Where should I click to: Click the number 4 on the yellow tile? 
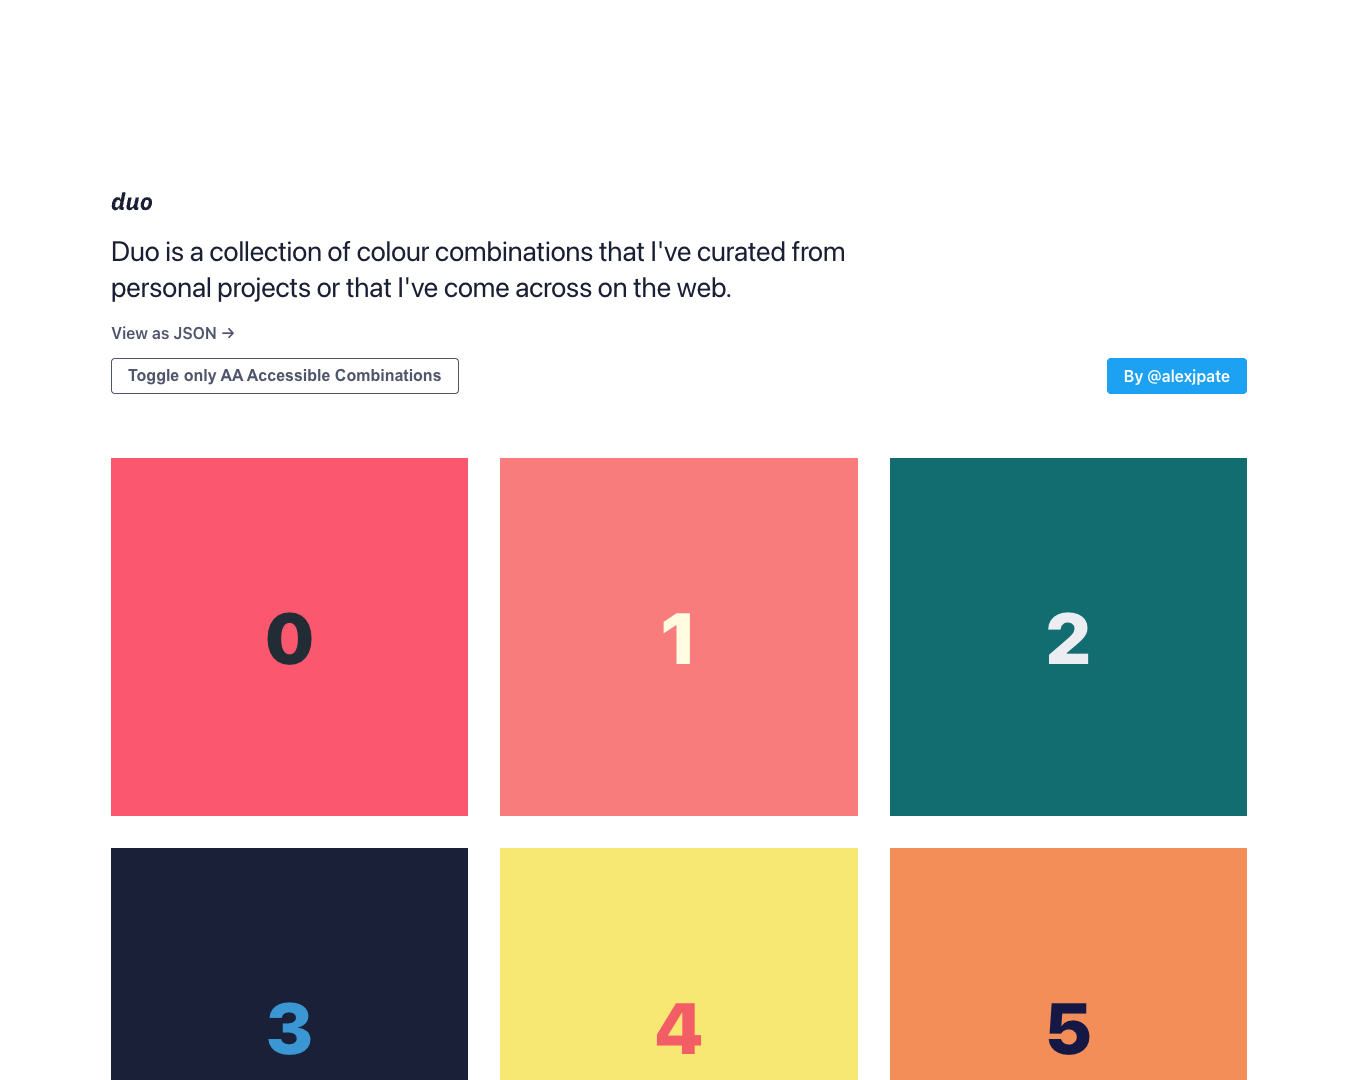[x=678, y=1029]
